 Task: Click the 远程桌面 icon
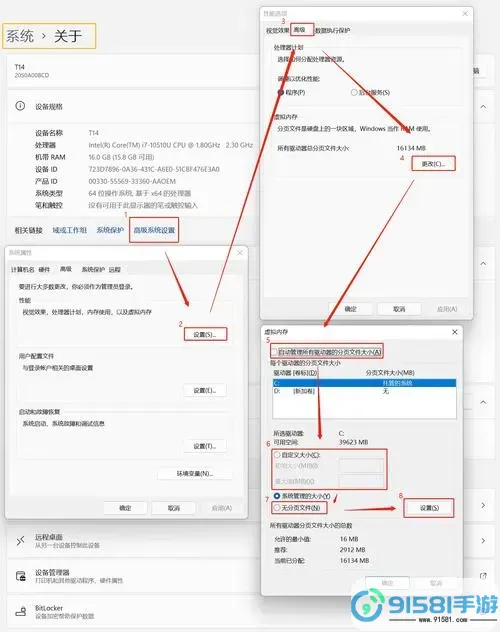coord(21,541)
